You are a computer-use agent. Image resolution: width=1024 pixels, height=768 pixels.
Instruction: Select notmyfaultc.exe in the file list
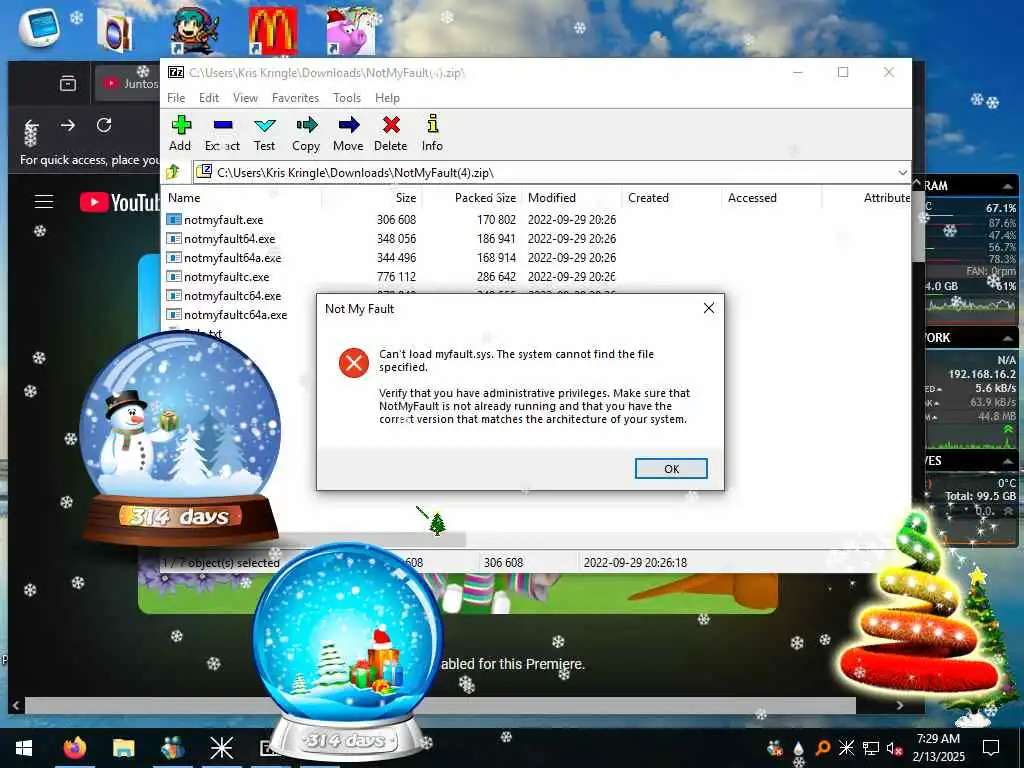tap(226, 277)
